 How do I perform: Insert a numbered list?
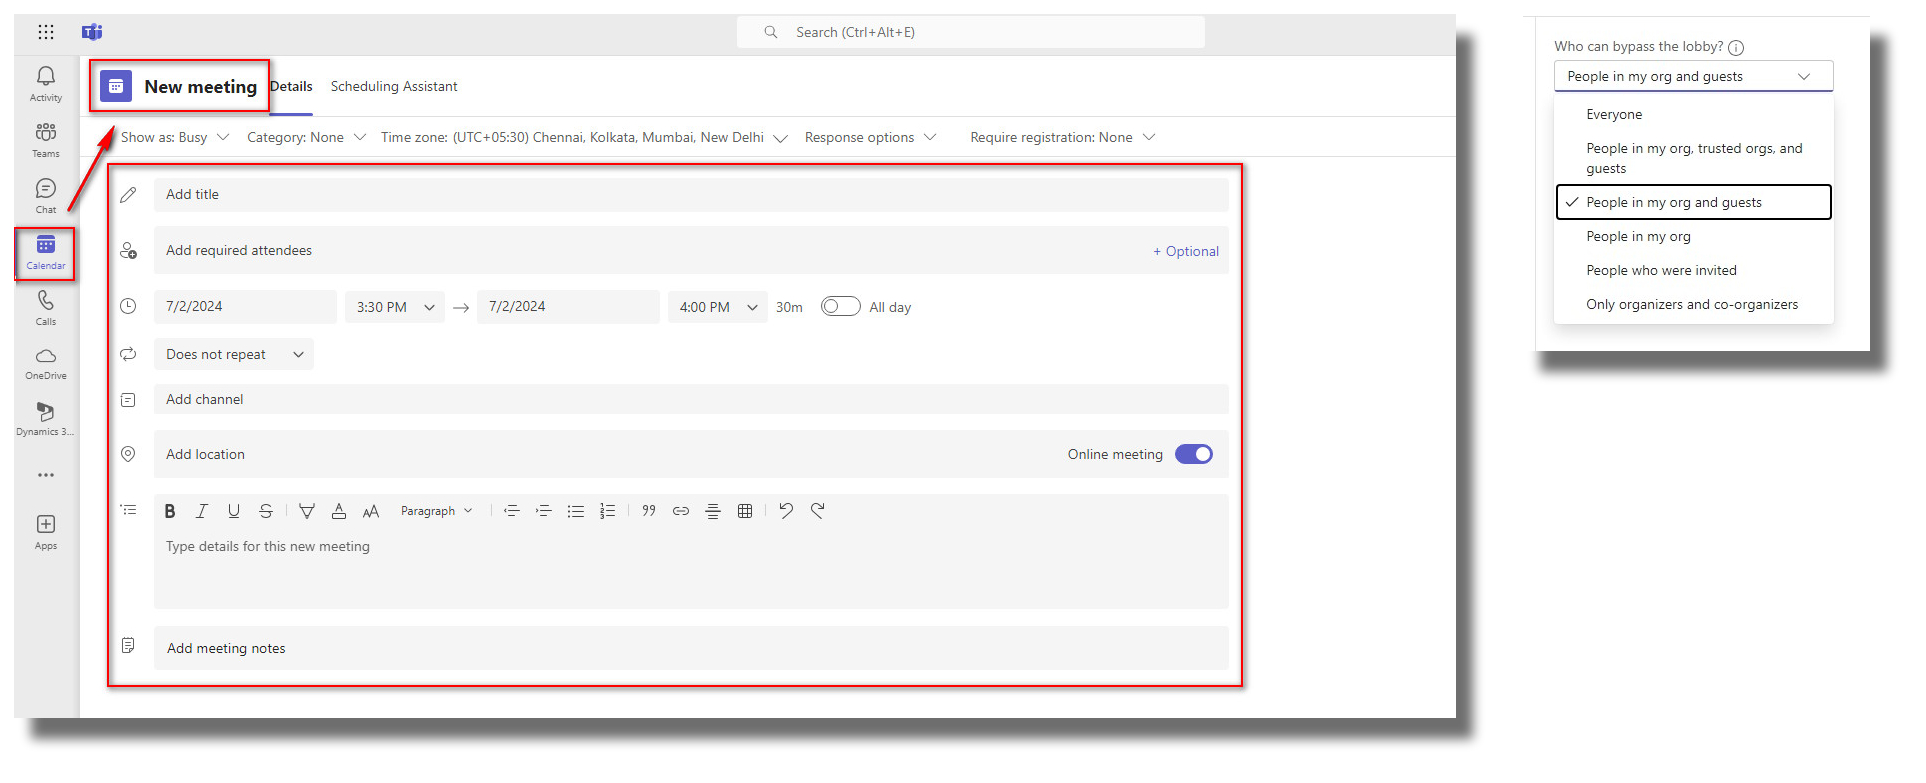[x=608, y=511]
